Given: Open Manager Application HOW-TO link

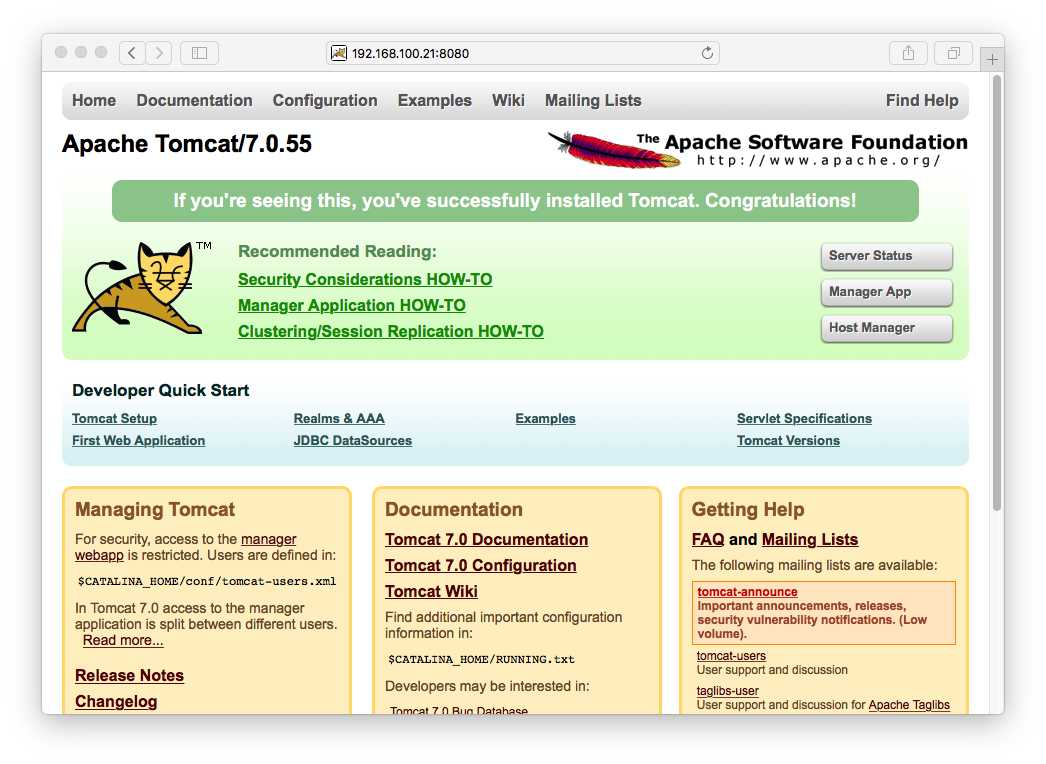Looking at the screenshot, I should (352, 305).
